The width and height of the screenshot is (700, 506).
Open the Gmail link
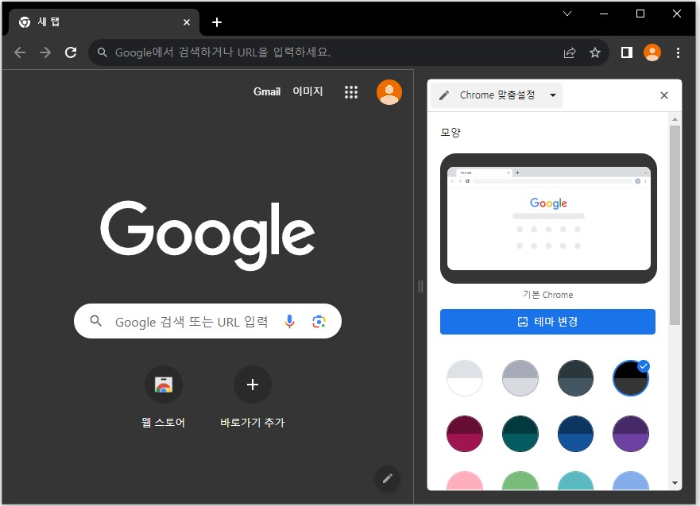(267, 92)
